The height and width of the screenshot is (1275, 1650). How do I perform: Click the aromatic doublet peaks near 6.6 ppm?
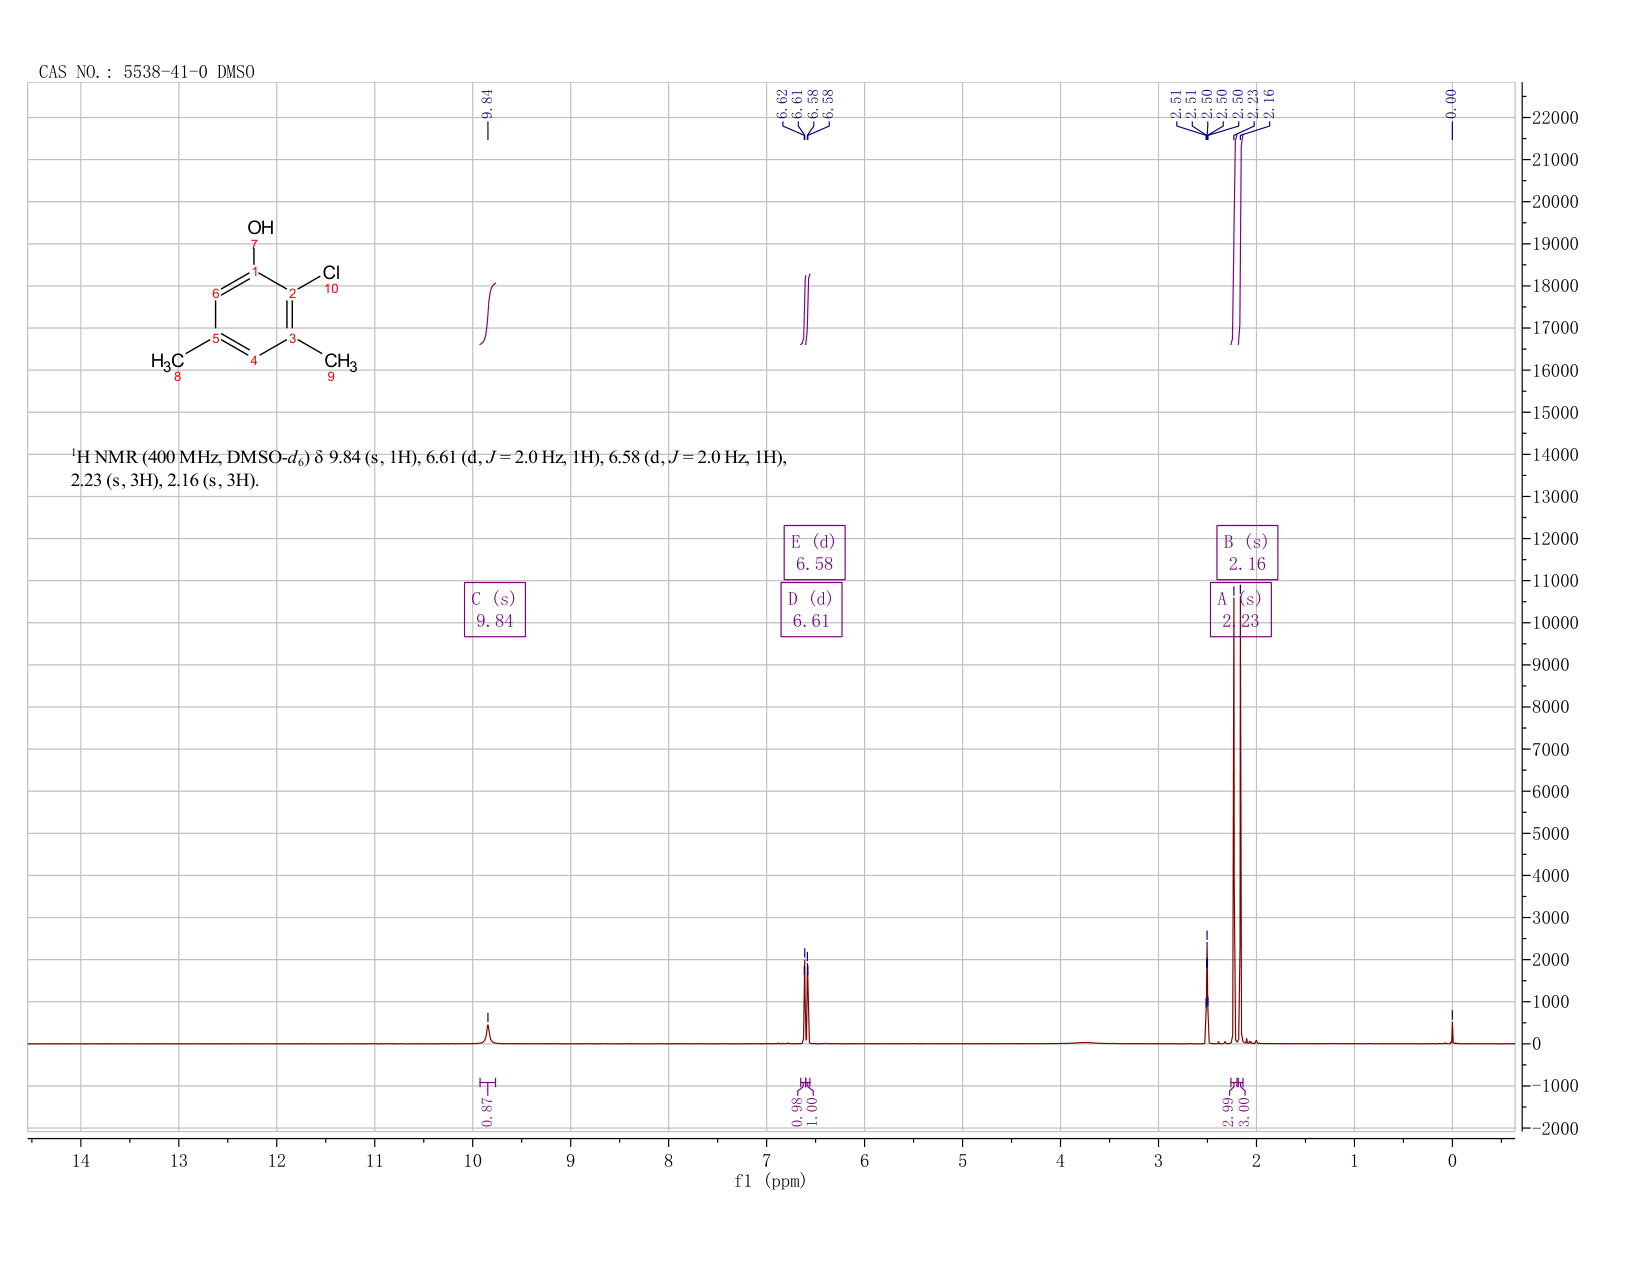tap(806, 1003)
